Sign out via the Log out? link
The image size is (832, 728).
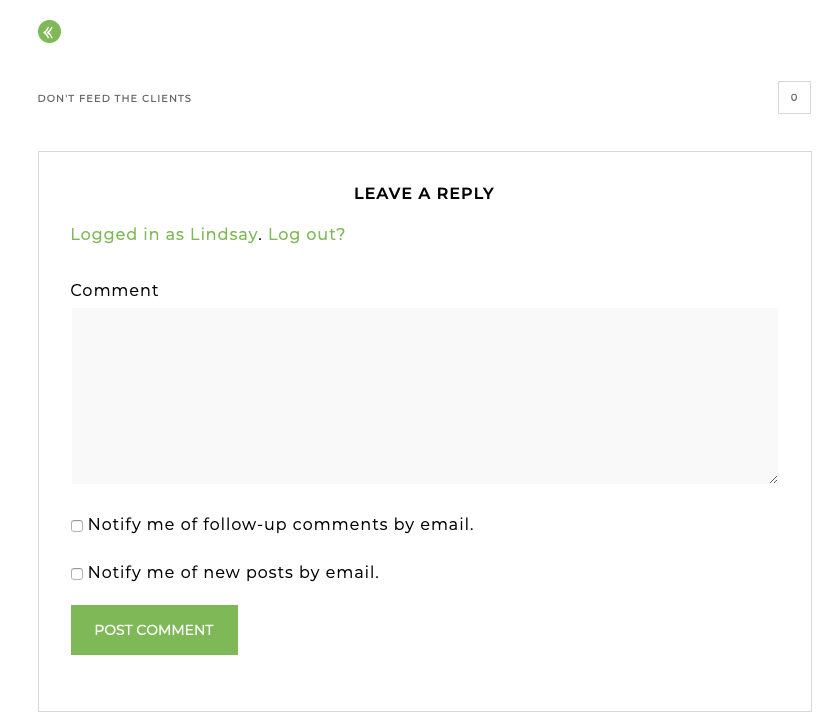(306, 234)
